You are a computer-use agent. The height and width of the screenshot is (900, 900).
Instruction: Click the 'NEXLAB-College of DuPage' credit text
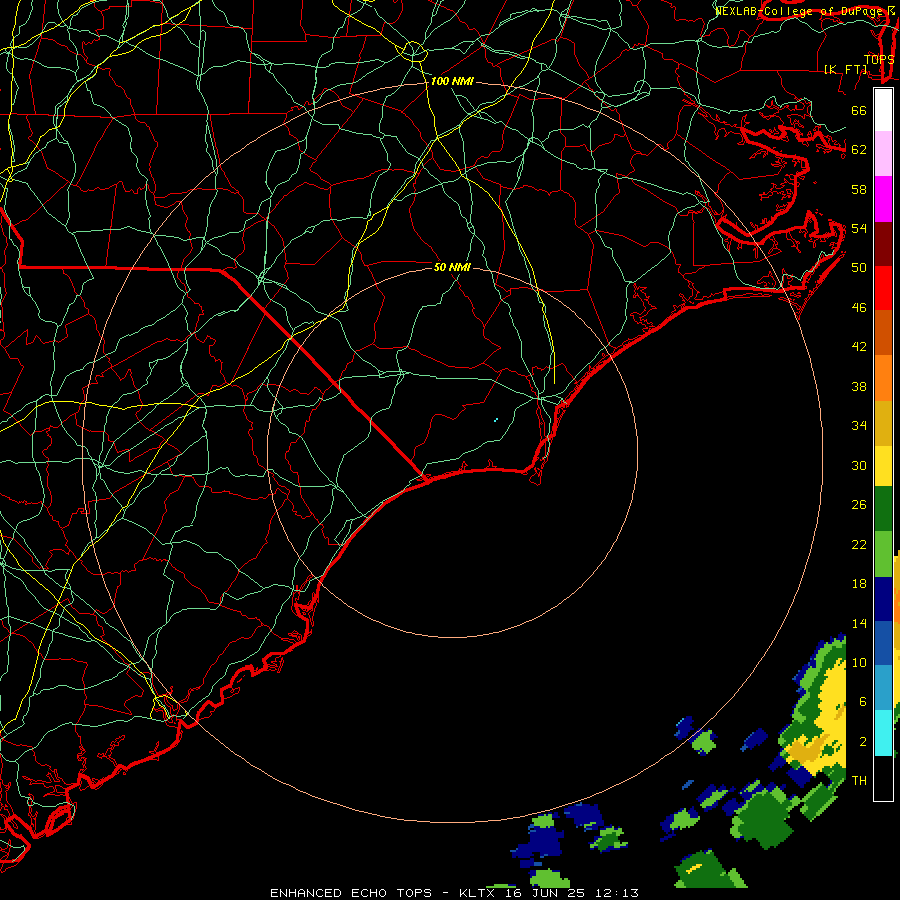[799, 11]
